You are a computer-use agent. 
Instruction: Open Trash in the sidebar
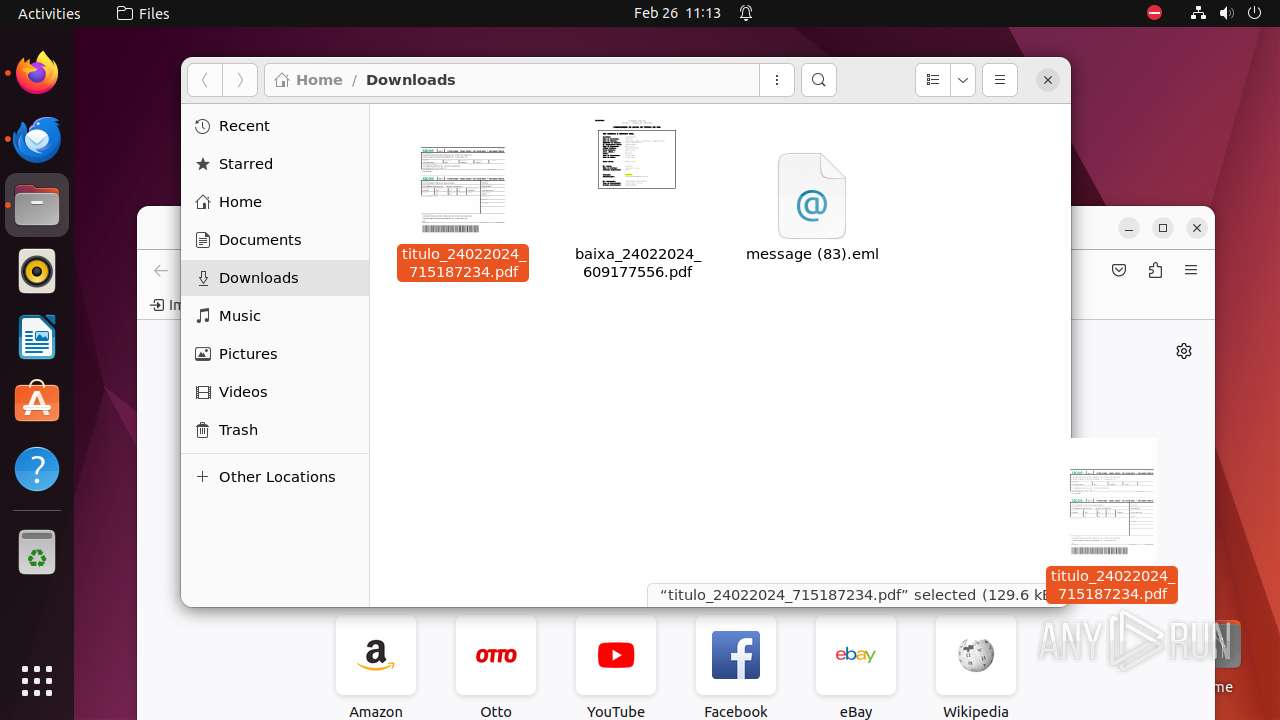(x=275, y=430)
